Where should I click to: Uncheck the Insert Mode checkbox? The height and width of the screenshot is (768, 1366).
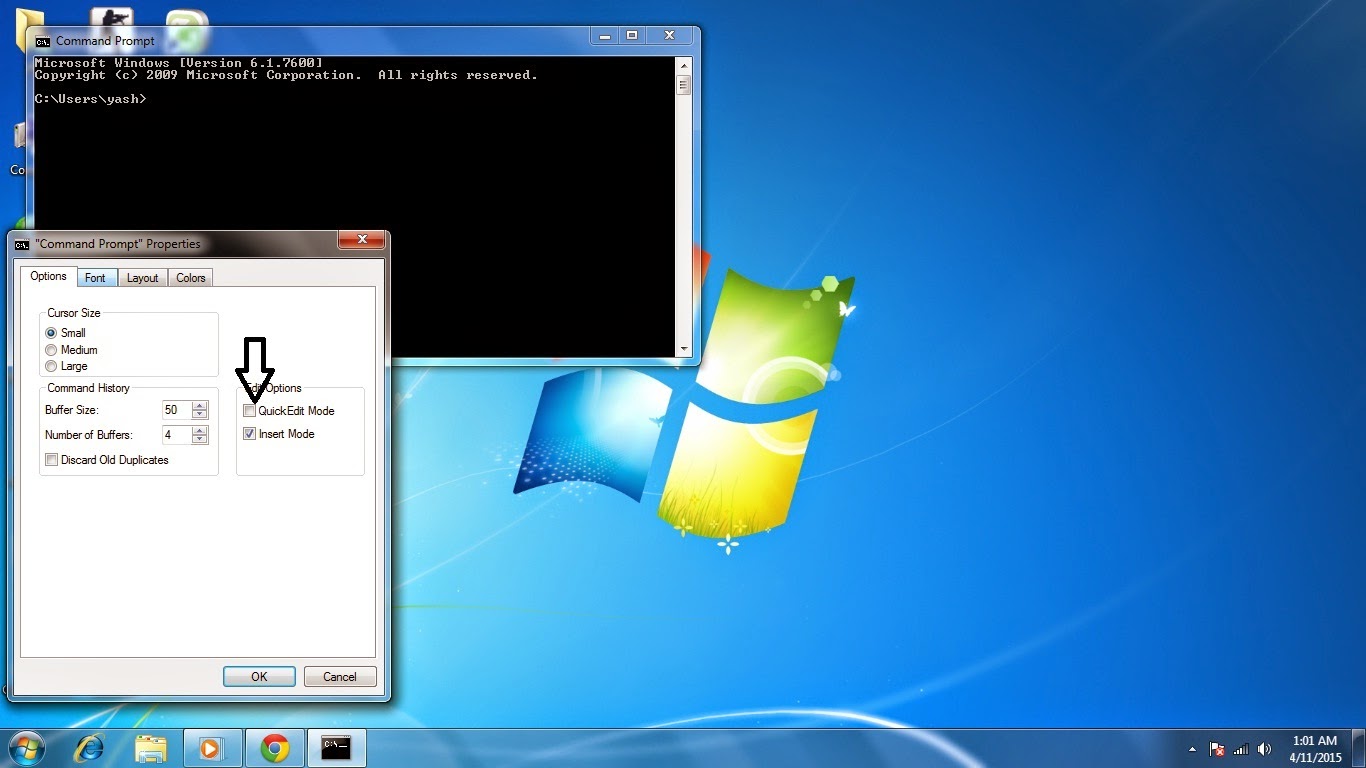click(x=250, y=434)
